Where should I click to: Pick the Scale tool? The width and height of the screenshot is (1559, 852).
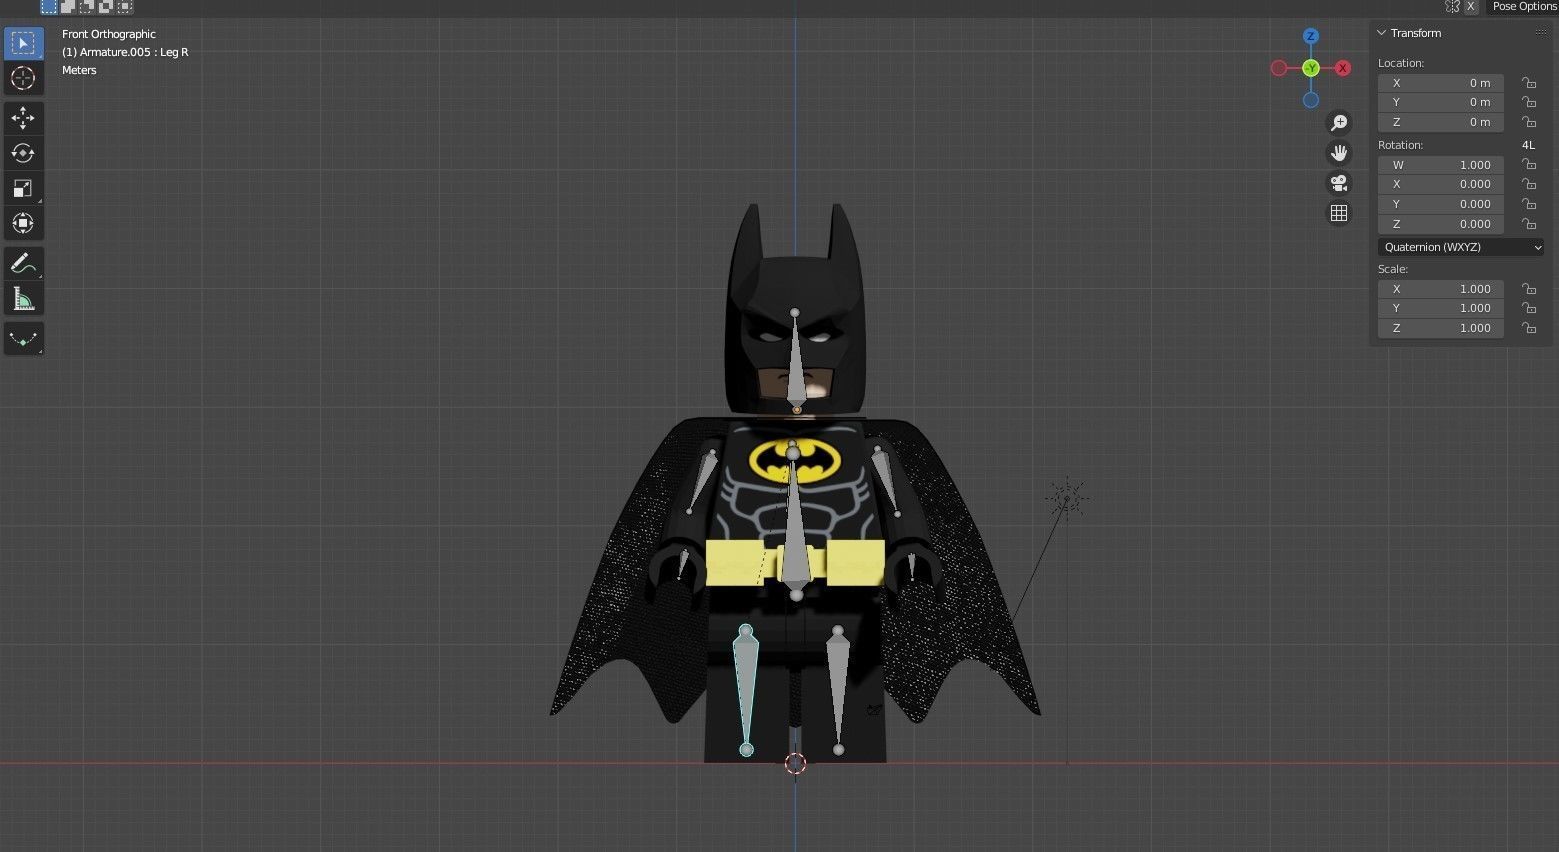pyautogui.click(x=23, y=188)
